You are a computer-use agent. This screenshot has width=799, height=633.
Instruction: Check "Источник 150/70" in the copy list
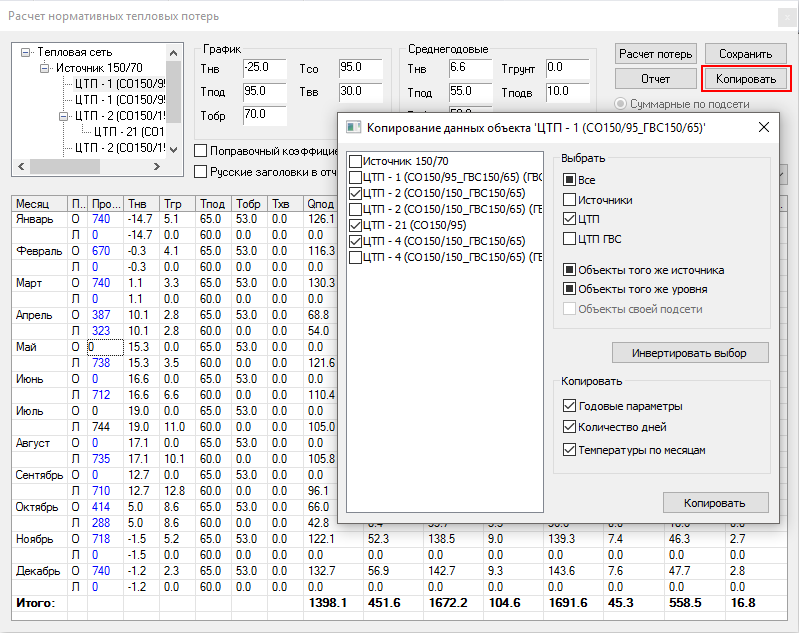coord(355,162)
